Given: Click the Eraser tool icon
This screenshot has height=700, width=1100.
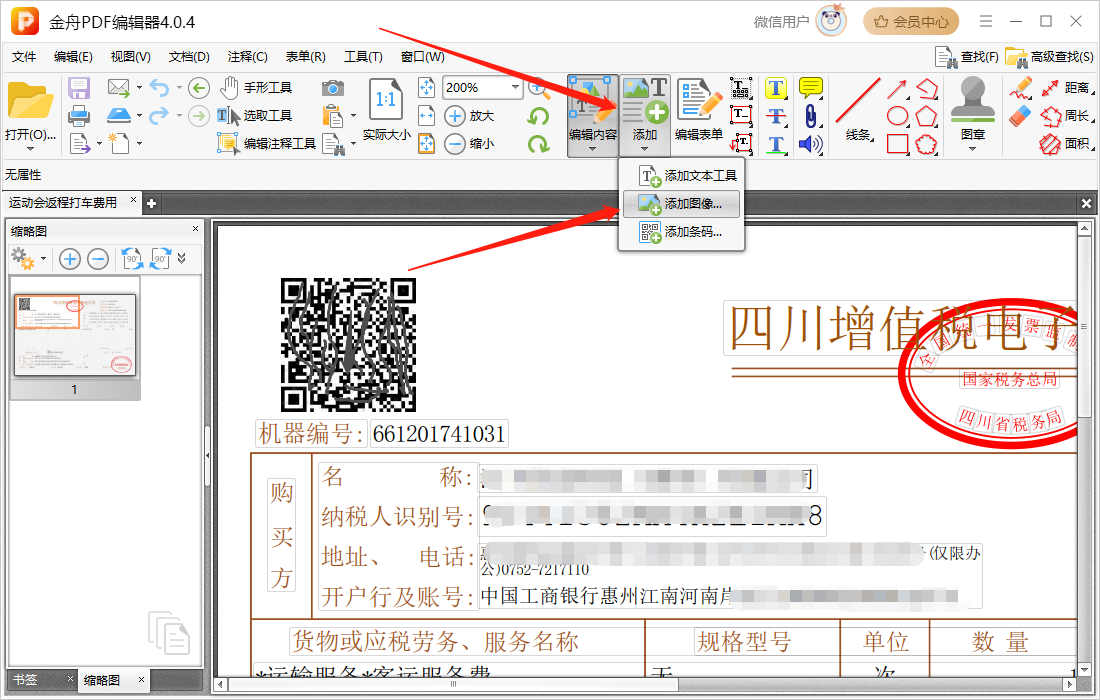Looking at the screenshot, I should click(1021, 116).
